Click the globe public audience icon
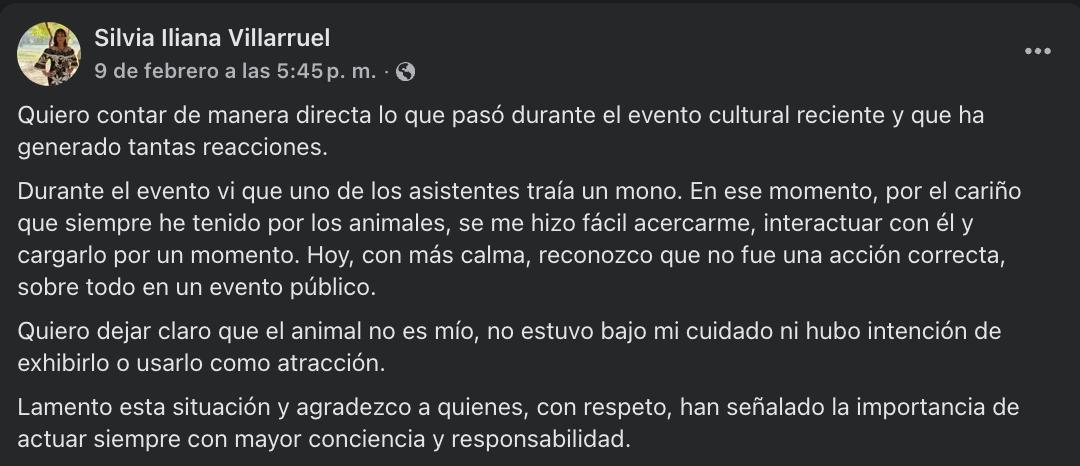 pos(406,71)
